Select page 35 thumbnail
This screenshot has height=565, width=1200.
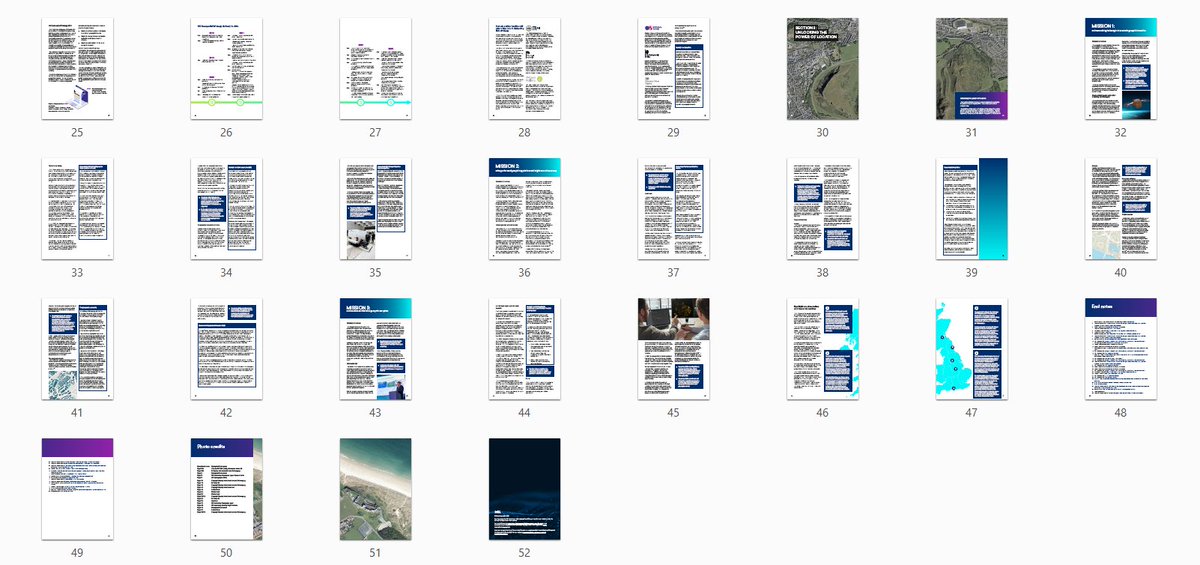click(376, 209)
